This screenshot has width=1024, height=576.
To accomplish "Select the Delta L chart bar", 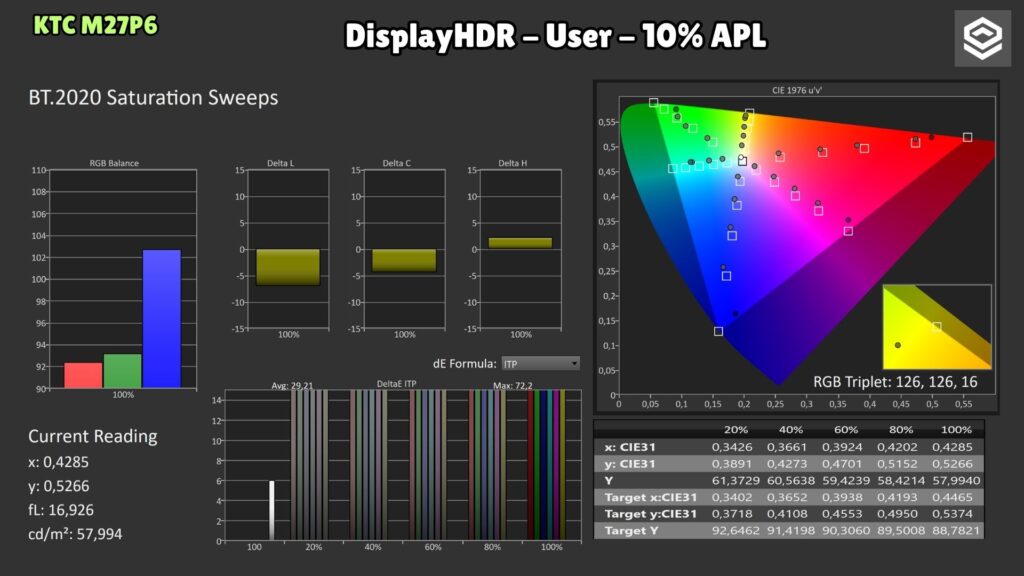I will (288, 267).
